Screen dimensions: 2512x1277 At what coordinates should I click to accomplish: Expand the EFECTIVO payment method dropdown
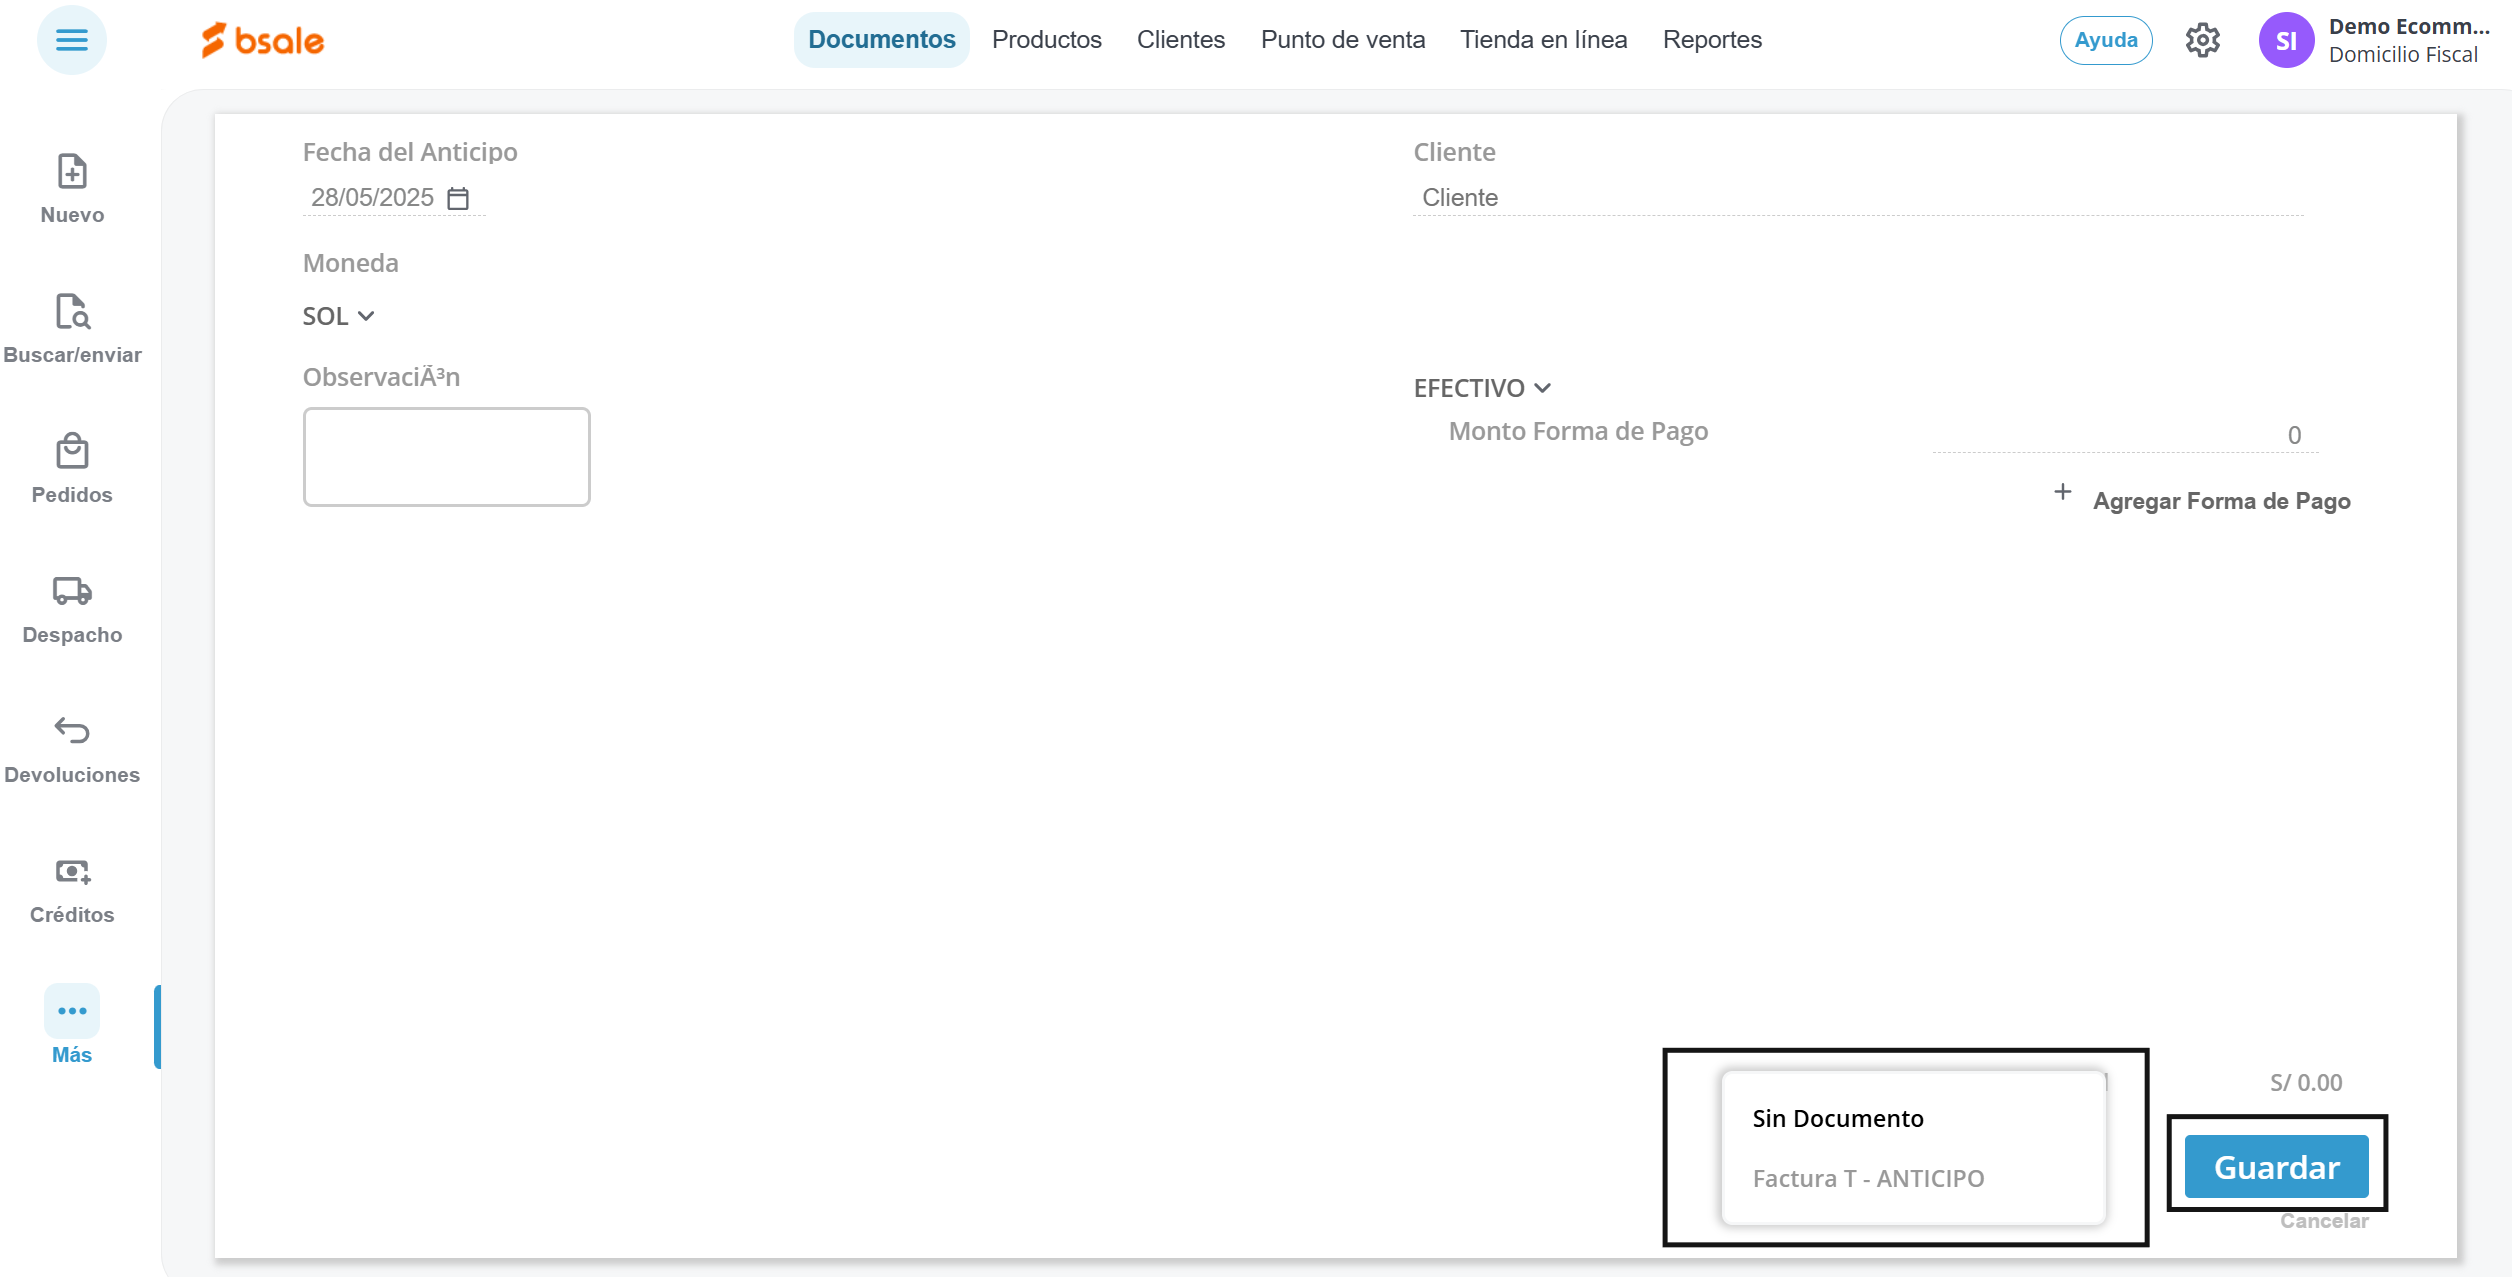point(1482,388)
